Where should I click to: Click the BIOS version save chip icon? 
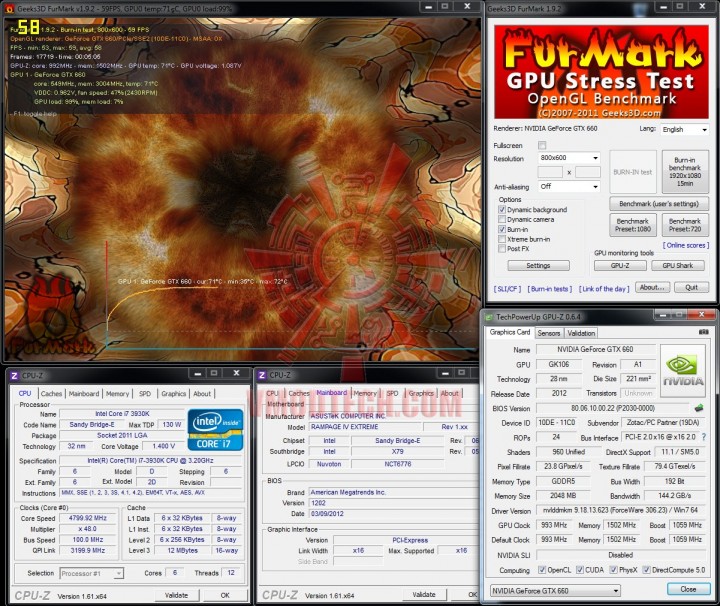[699, 407]
